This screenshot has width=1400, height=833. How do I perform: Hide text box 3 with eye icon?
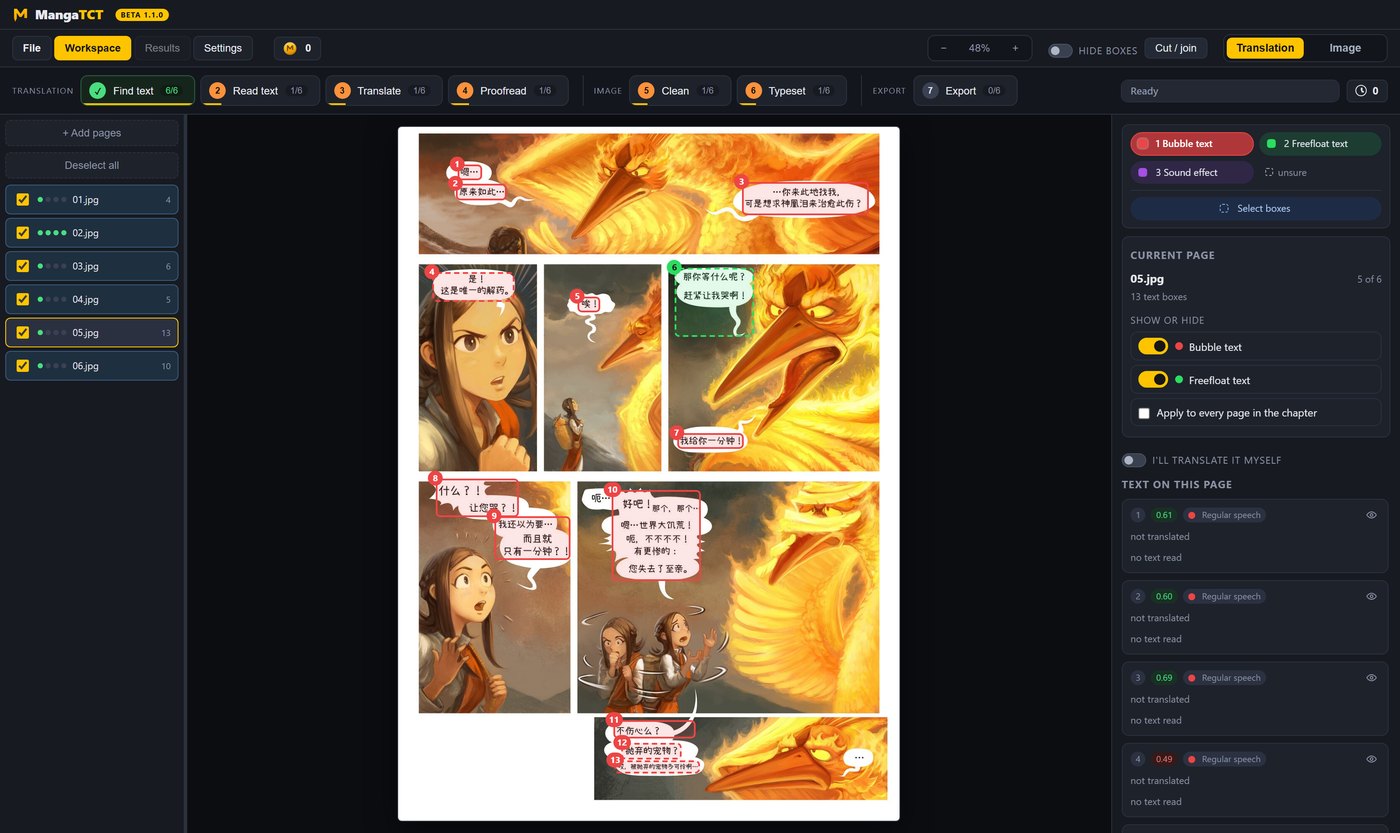pos(1372,678)
